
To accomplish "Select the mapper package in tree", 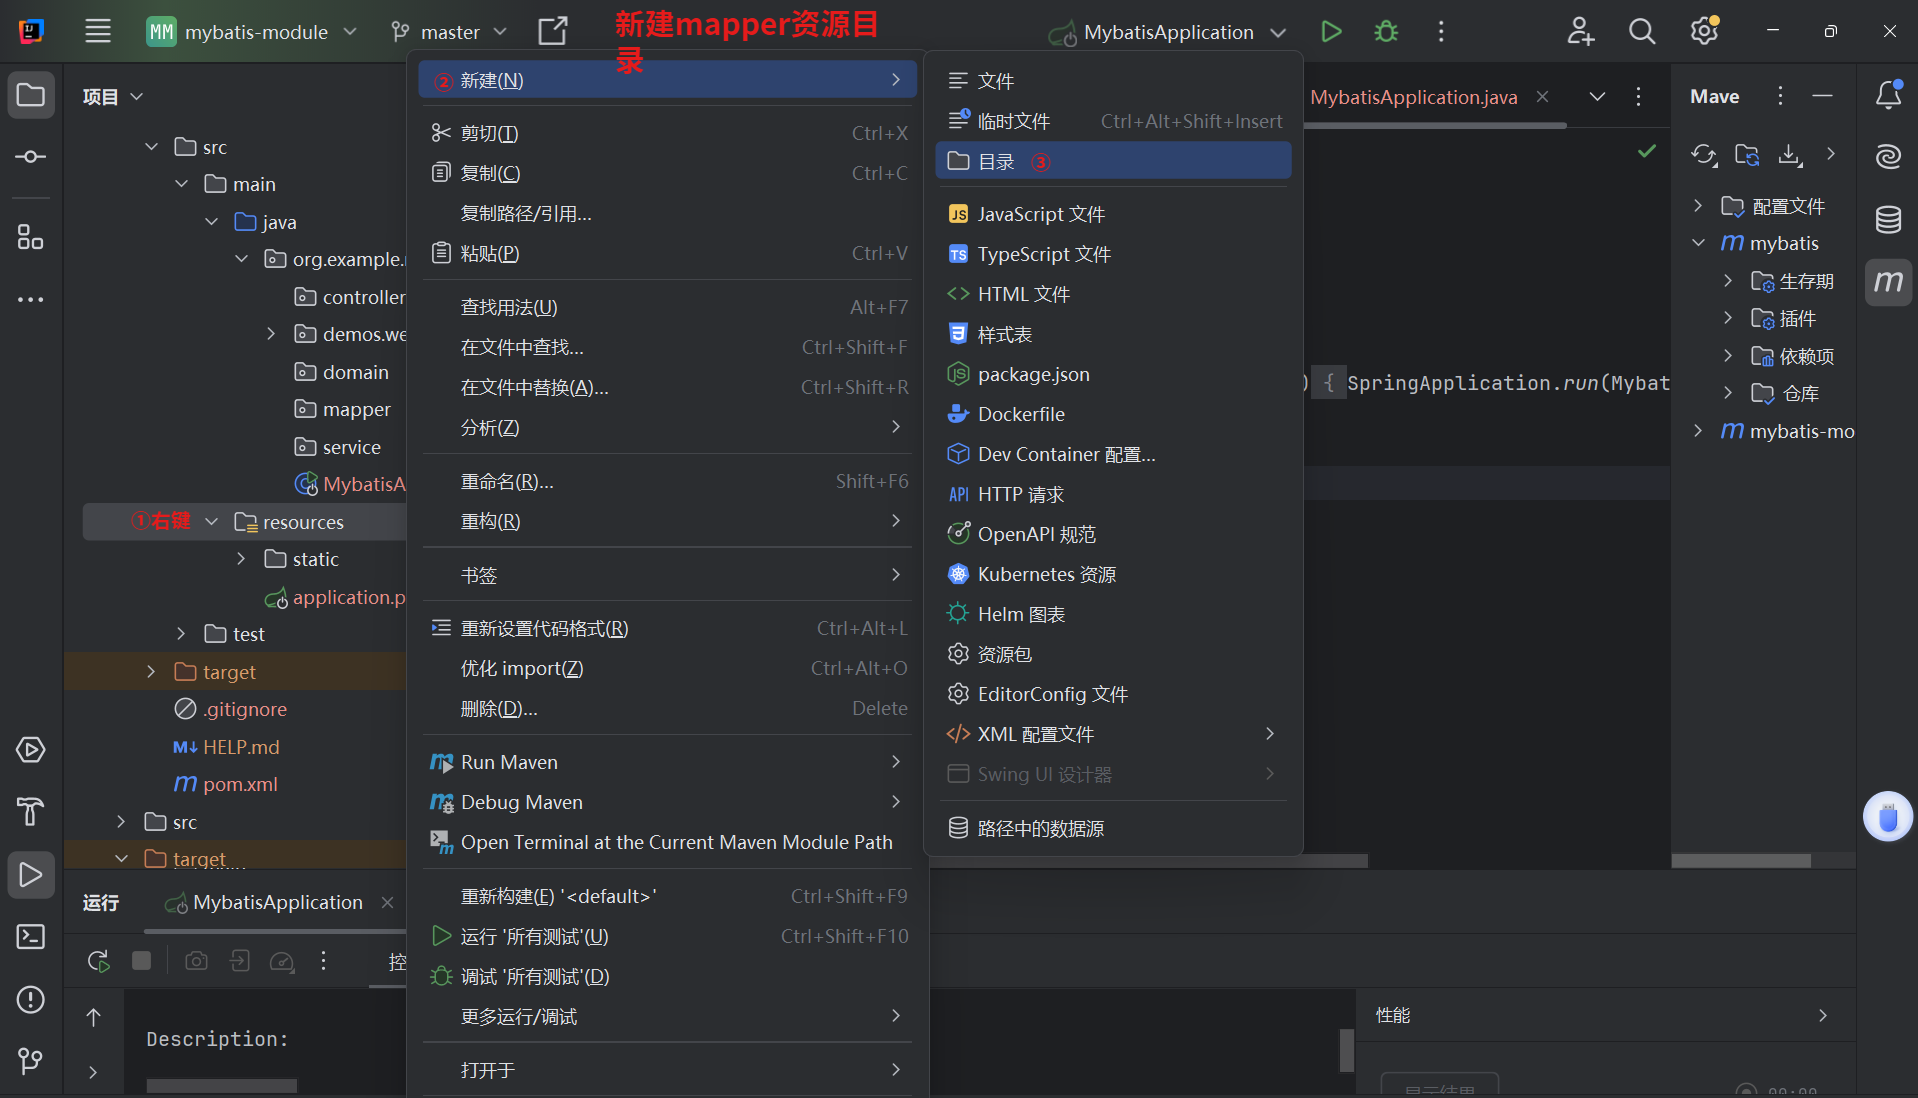I will 356,409.
